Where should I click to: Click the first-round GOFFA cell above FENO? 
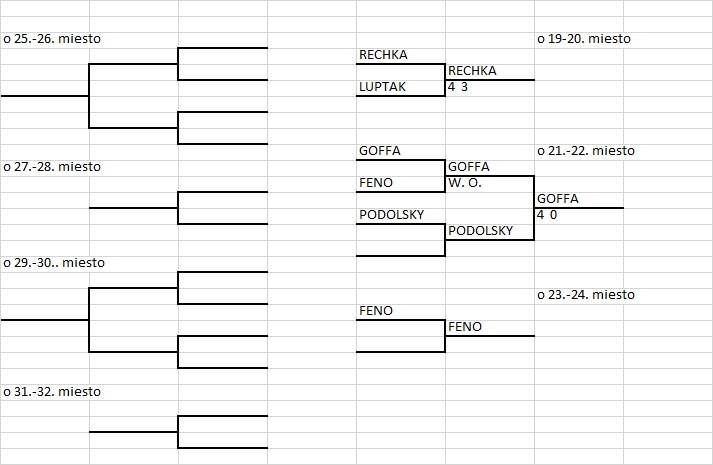pos(401,151)
